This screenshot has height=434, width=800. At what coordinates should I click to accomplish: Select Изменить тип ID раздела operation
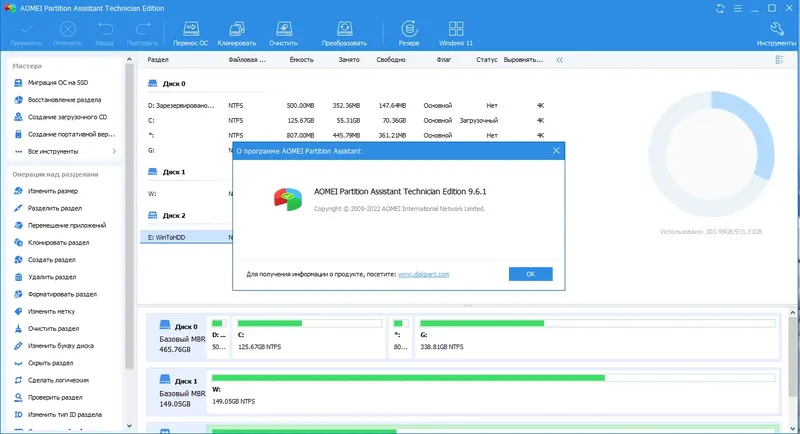click(x=65, y=415)
